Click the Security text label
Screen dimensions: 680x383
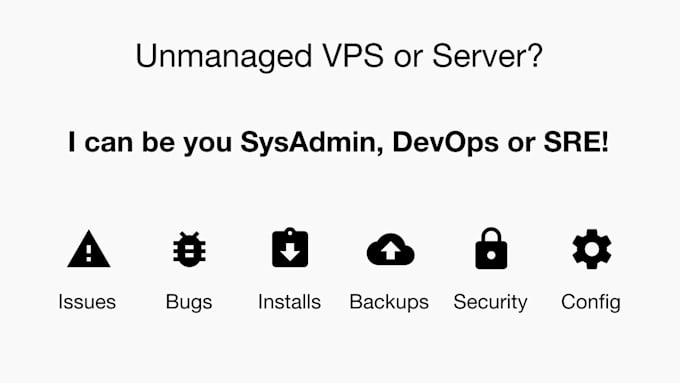click(x=490, y=303)
